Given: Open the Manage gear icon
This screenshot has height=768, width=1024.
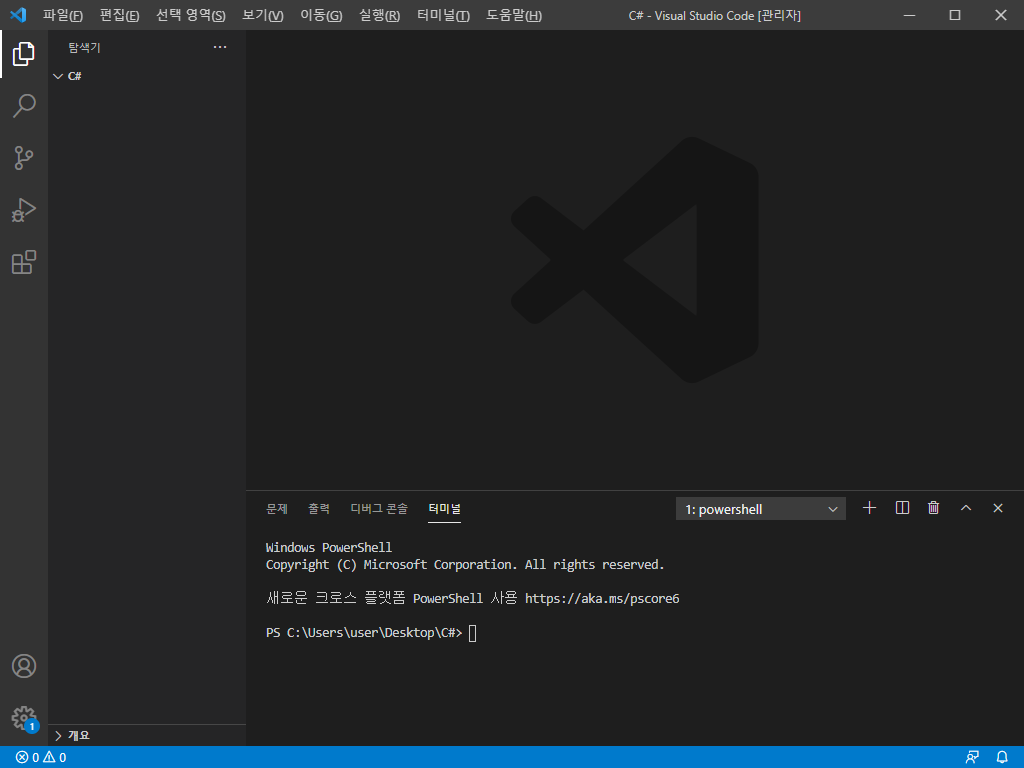Looking at the screenshot, I should pos(24,718).
